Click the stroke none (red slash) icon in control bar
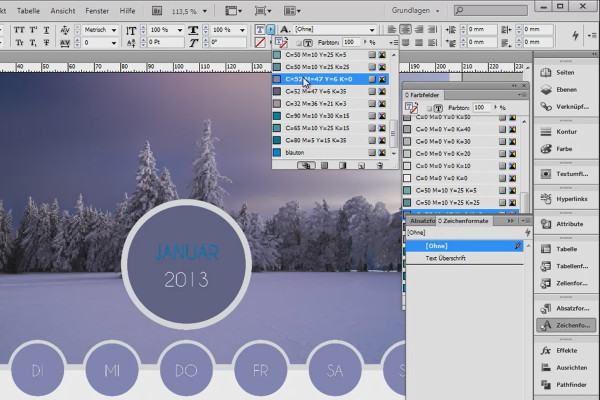Image resolution: width=600 pixels, height=400 pixels. 260,42
